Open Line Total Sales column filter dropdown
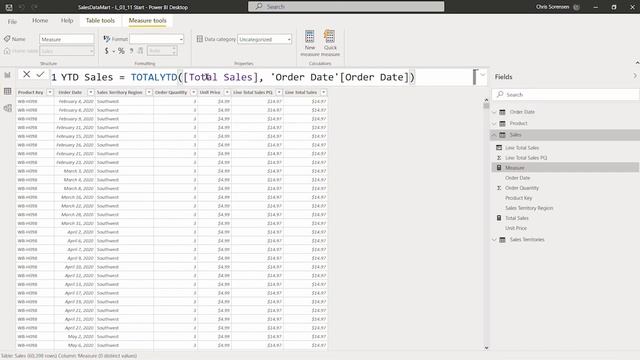This screenshot has height=360, width=640. click(323, 92)
